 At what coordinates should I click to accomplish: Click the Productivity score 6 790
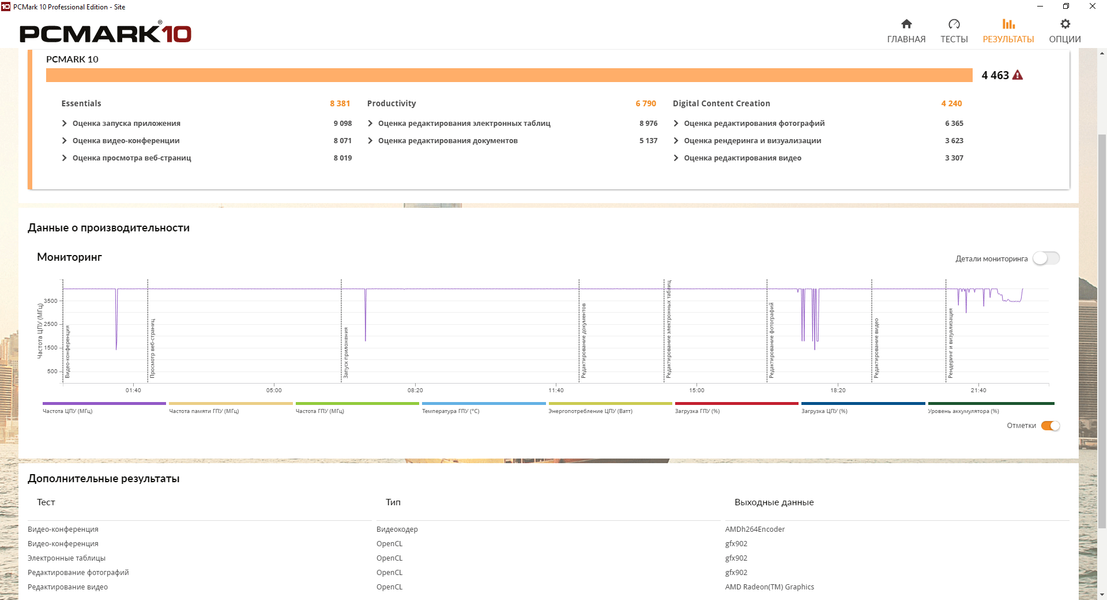point(645,103)
